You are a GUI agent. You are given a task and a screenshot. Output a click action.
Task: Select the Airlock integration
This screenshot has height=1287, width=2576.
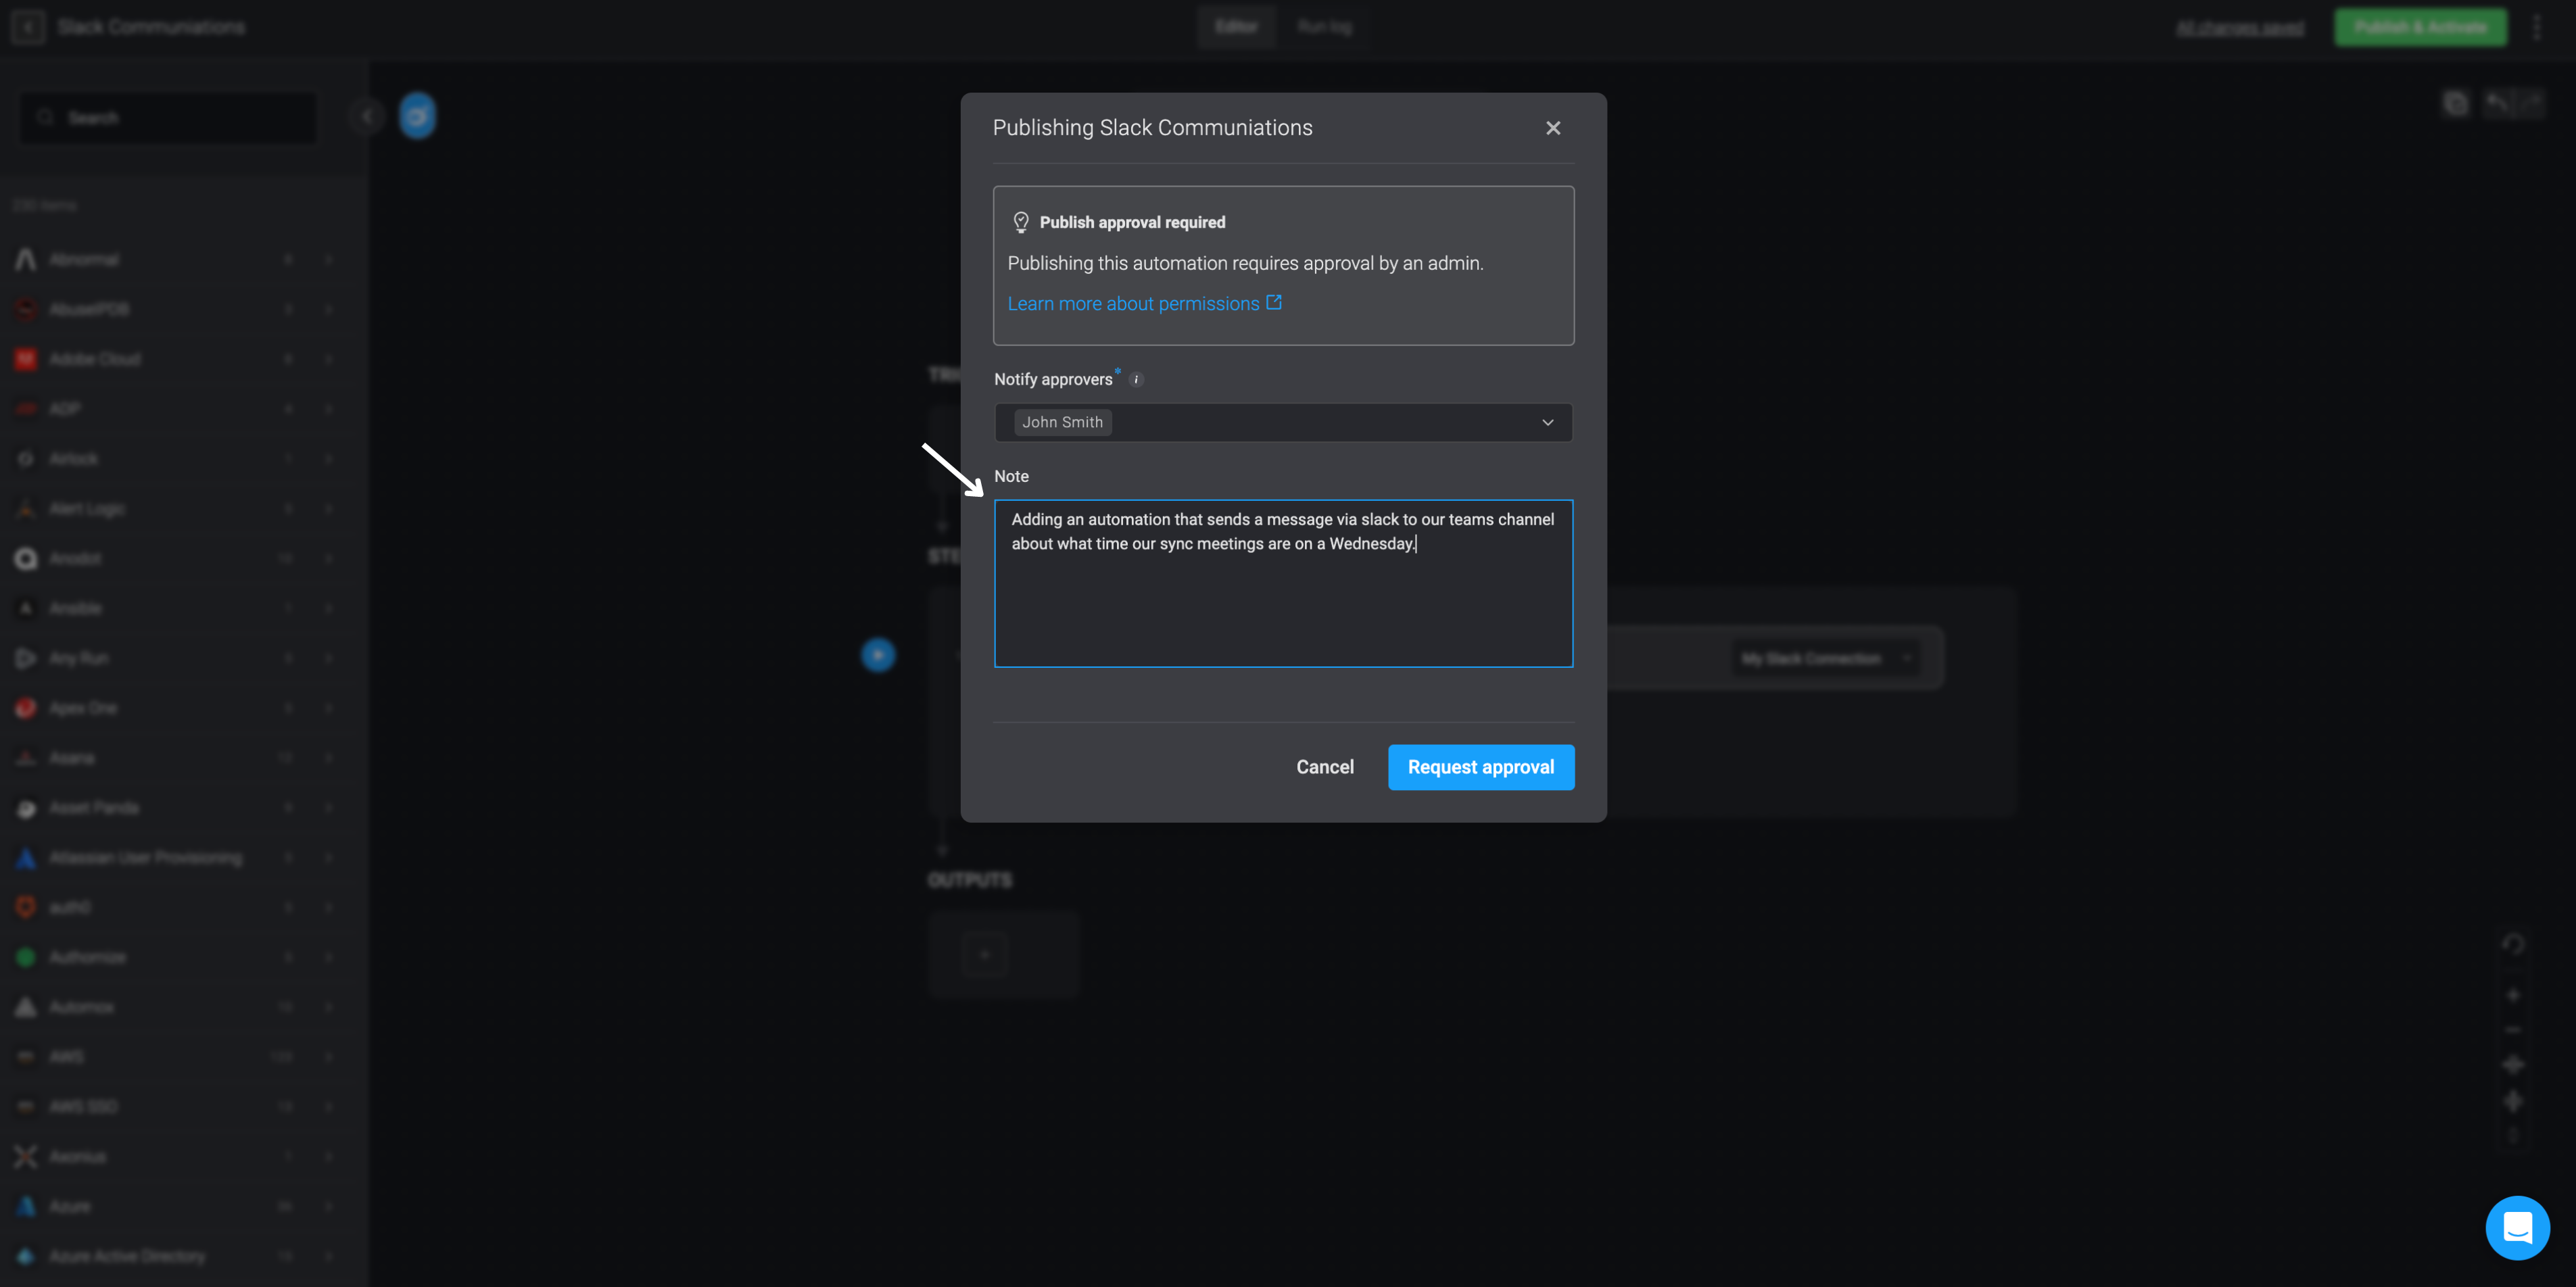coord(74,459)
